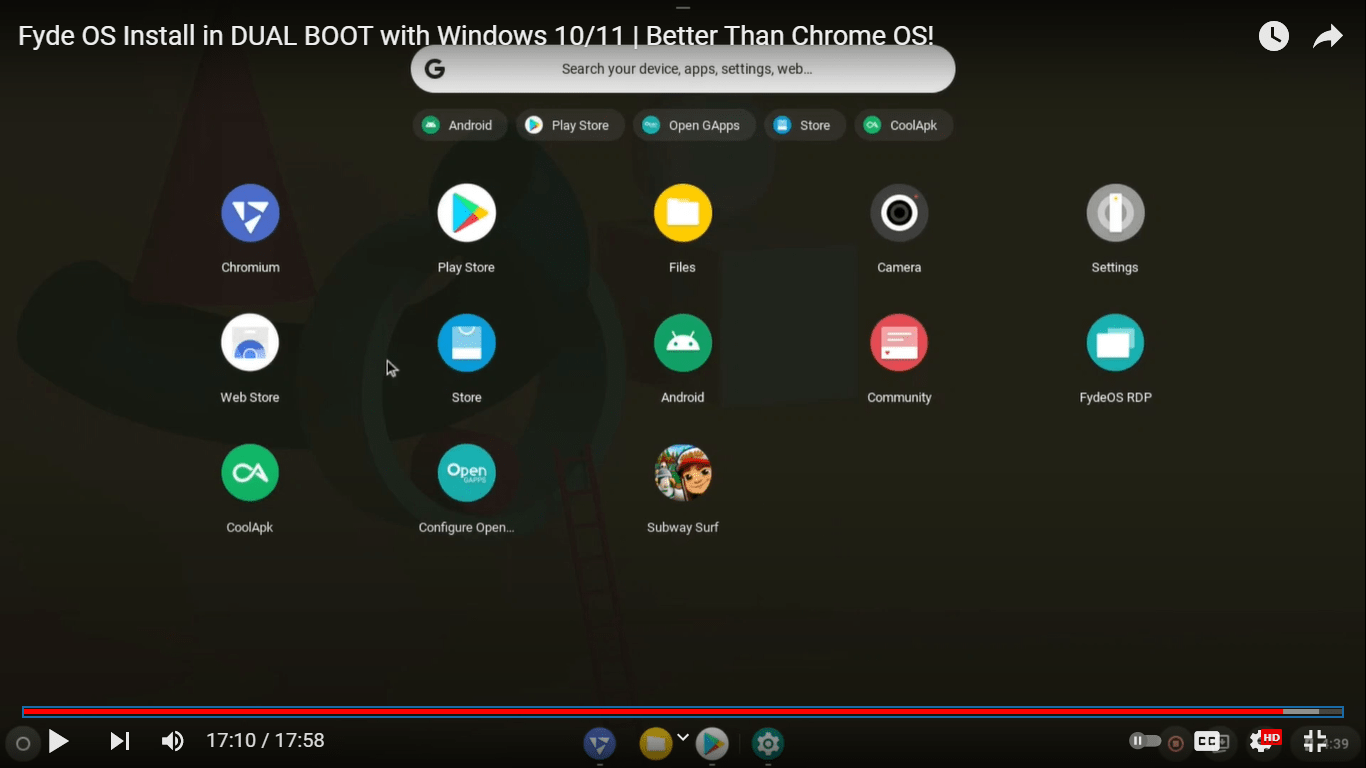Click the Google G logo in search bar
Screen dimensions: 1366x768
pos(434,69)
